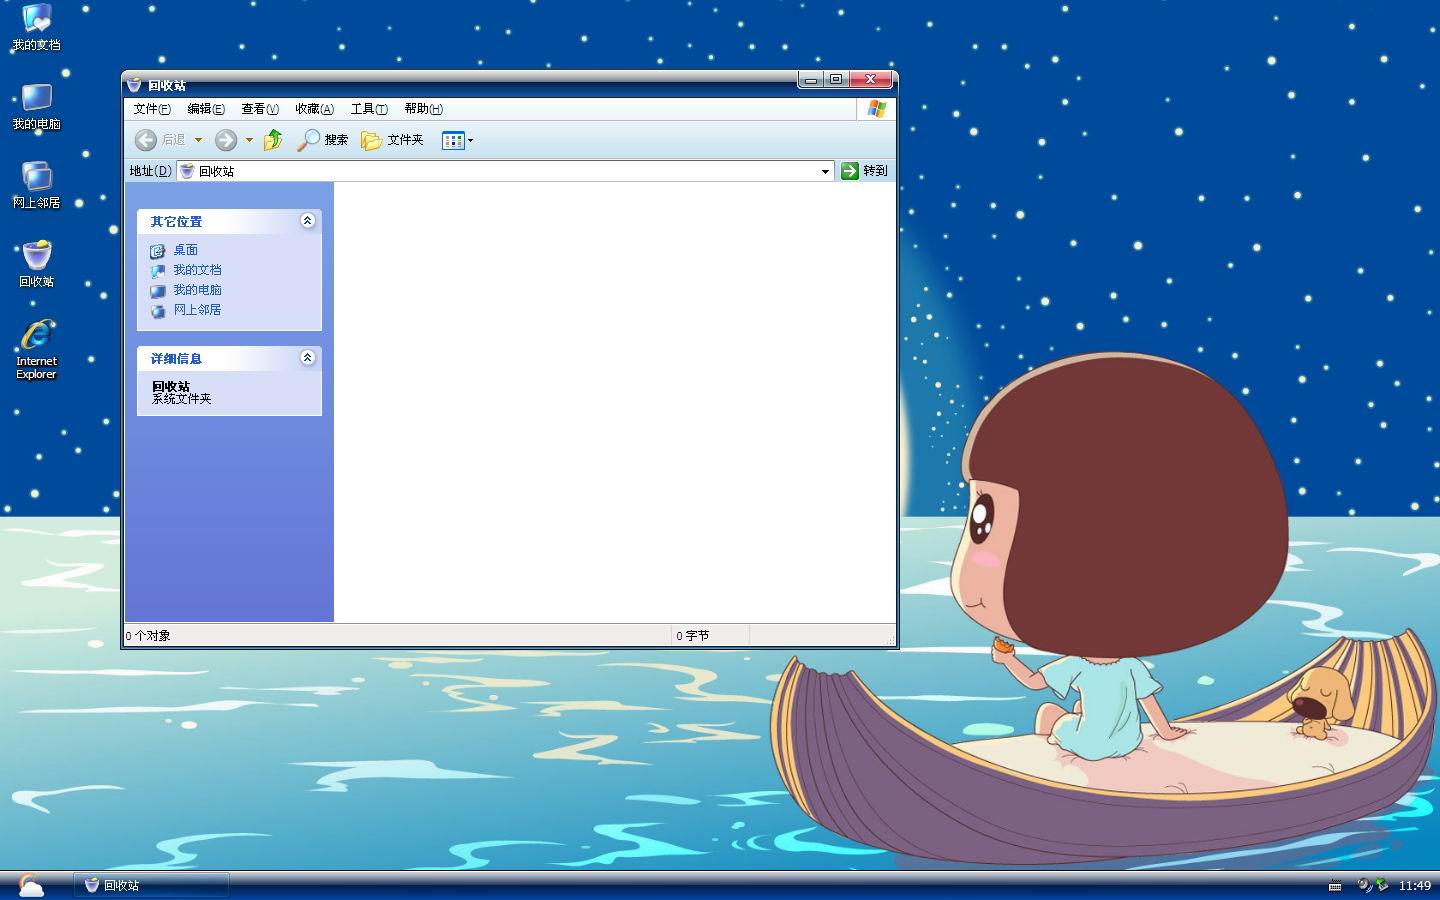Toggle the Folders (文件夹) pane button
Image resolution: width=1440 pixels, height=900 pixels.
[393, 140]
